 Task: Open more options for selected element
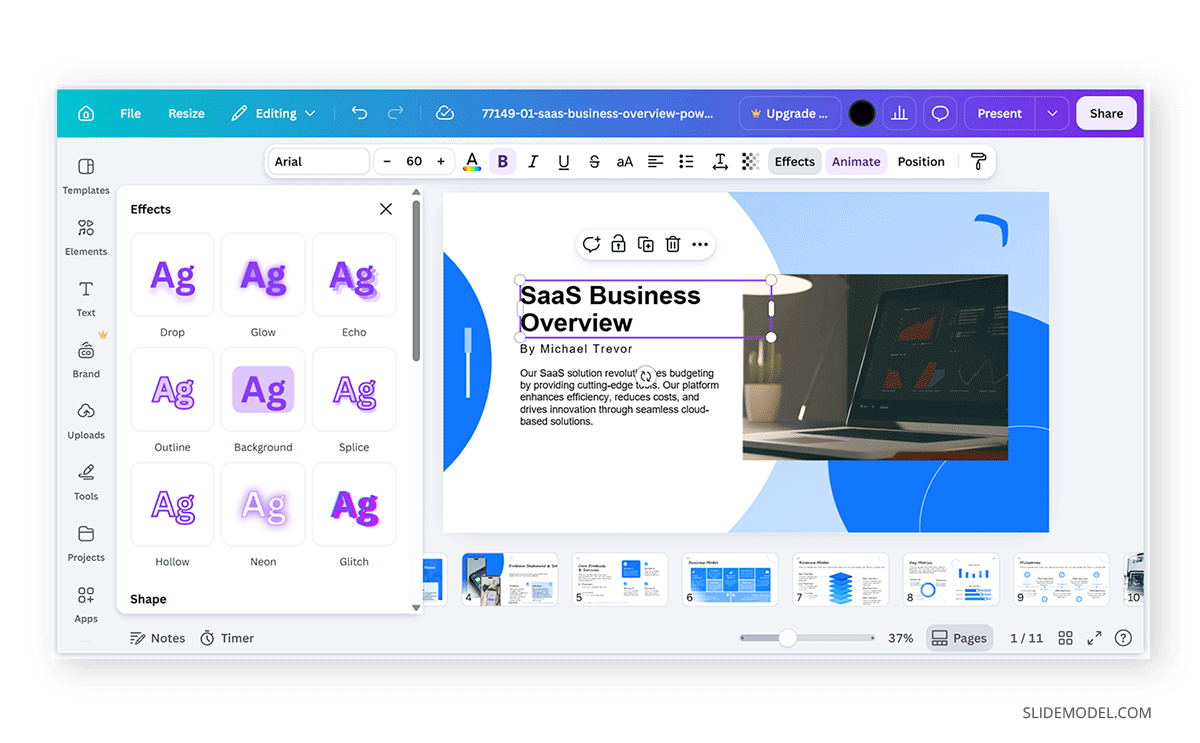point(700,244)
